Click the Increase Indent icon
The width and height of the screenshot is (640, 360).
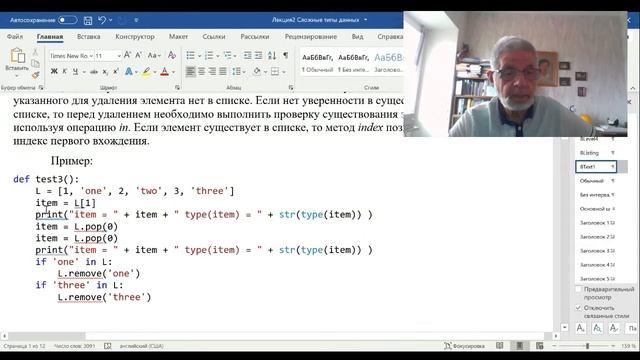point(258,55)
